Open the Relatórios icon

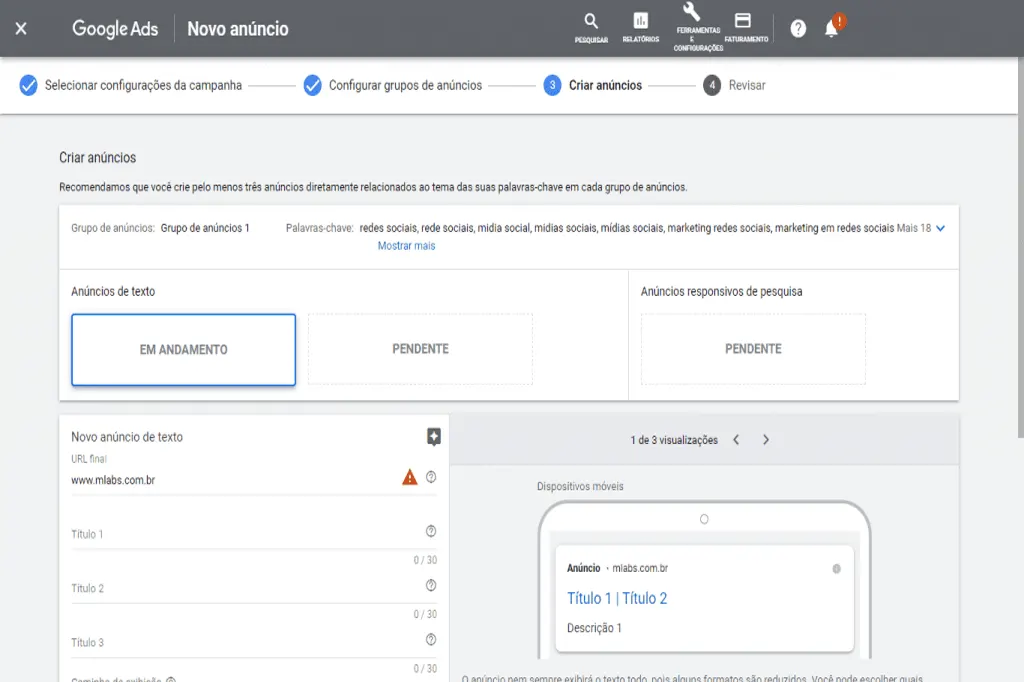640,23
